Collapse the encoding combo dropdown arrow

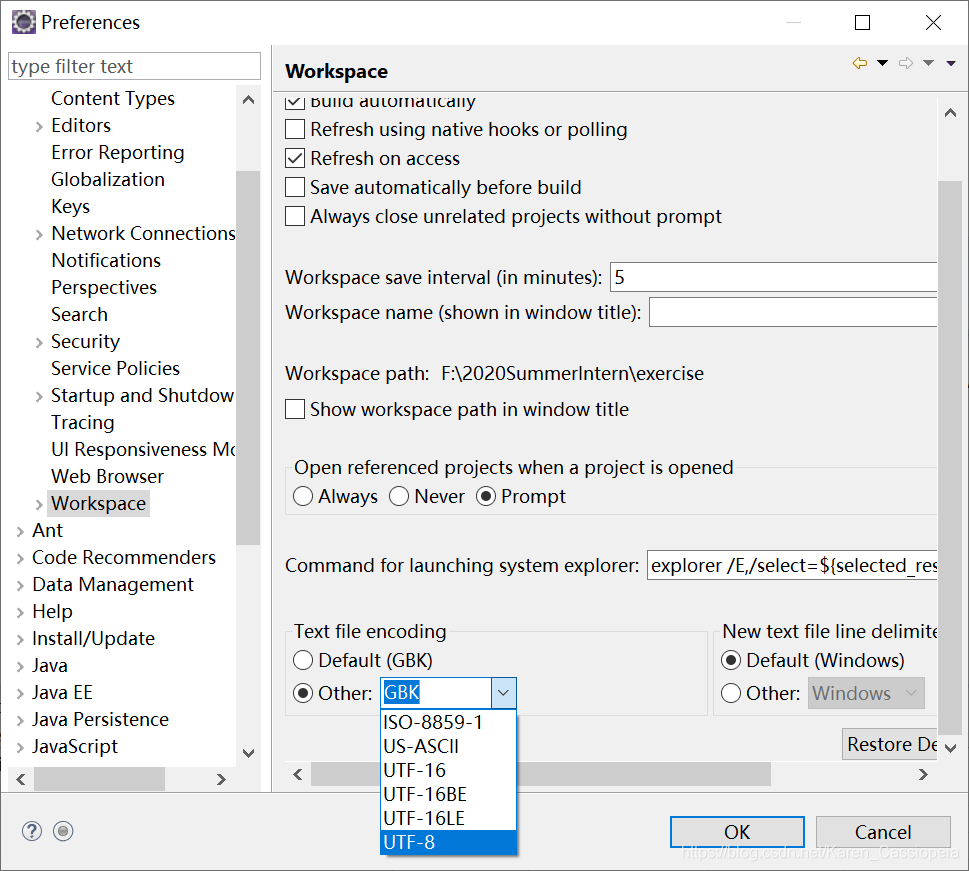point(504,693)
